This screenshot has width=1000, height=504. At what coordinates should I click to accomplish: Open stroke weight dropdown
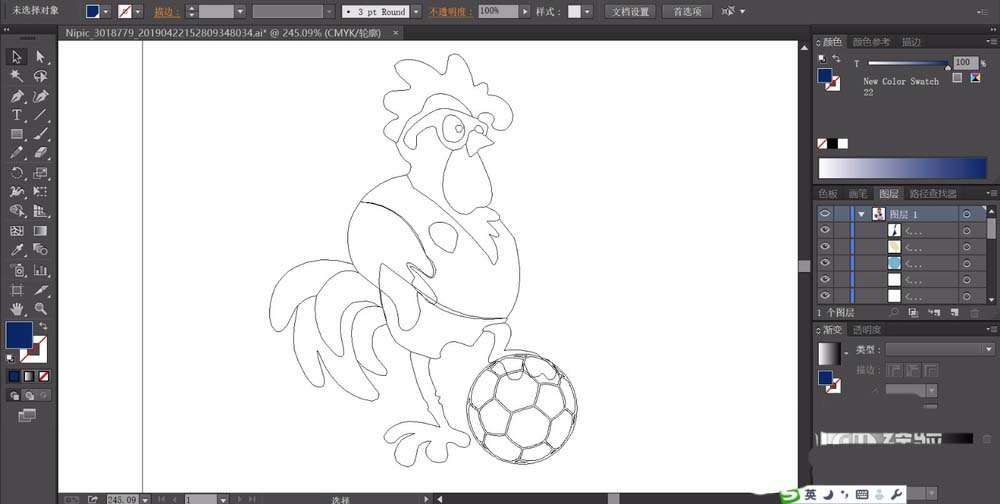(240, 11)
